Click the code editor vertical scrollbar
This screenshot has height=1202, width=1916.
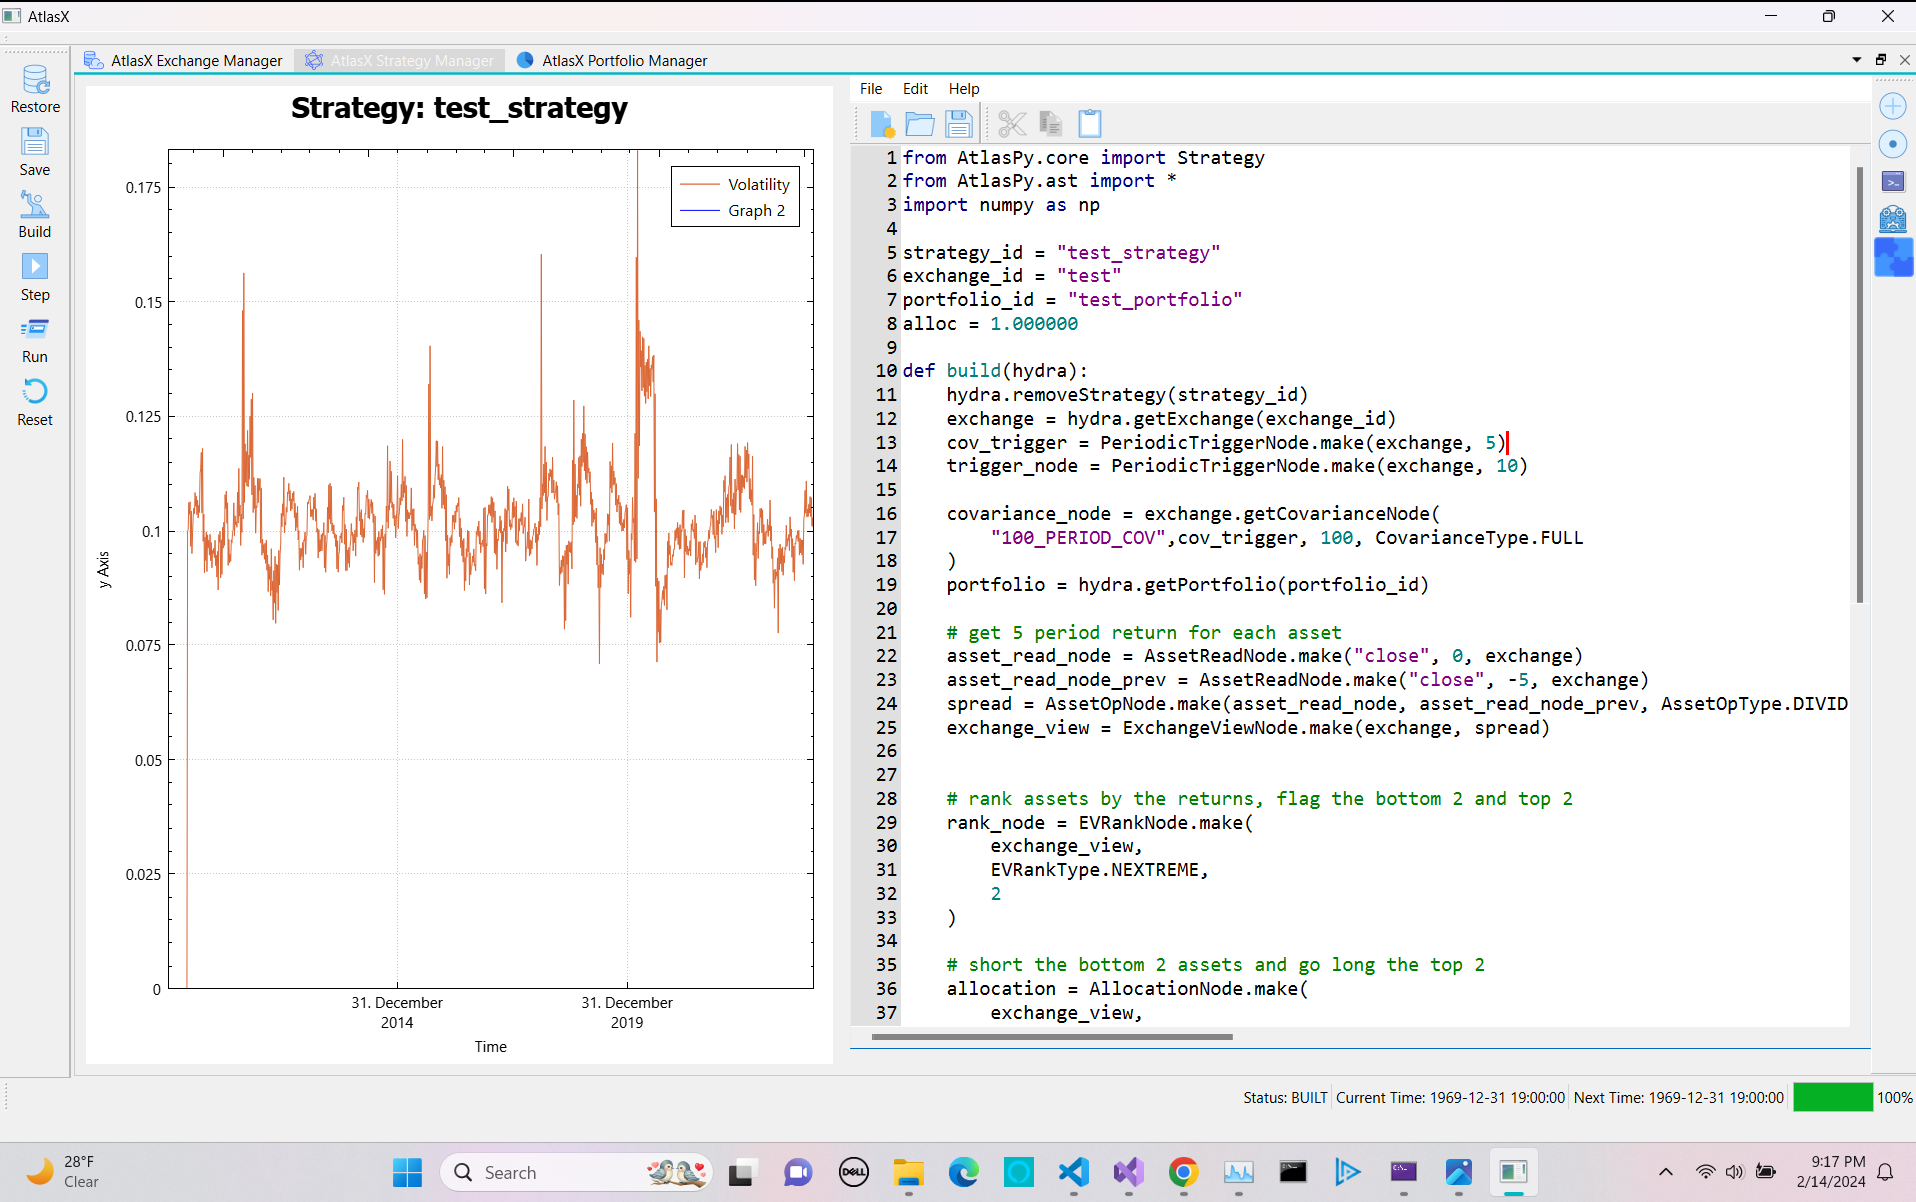click(1860, 385)
